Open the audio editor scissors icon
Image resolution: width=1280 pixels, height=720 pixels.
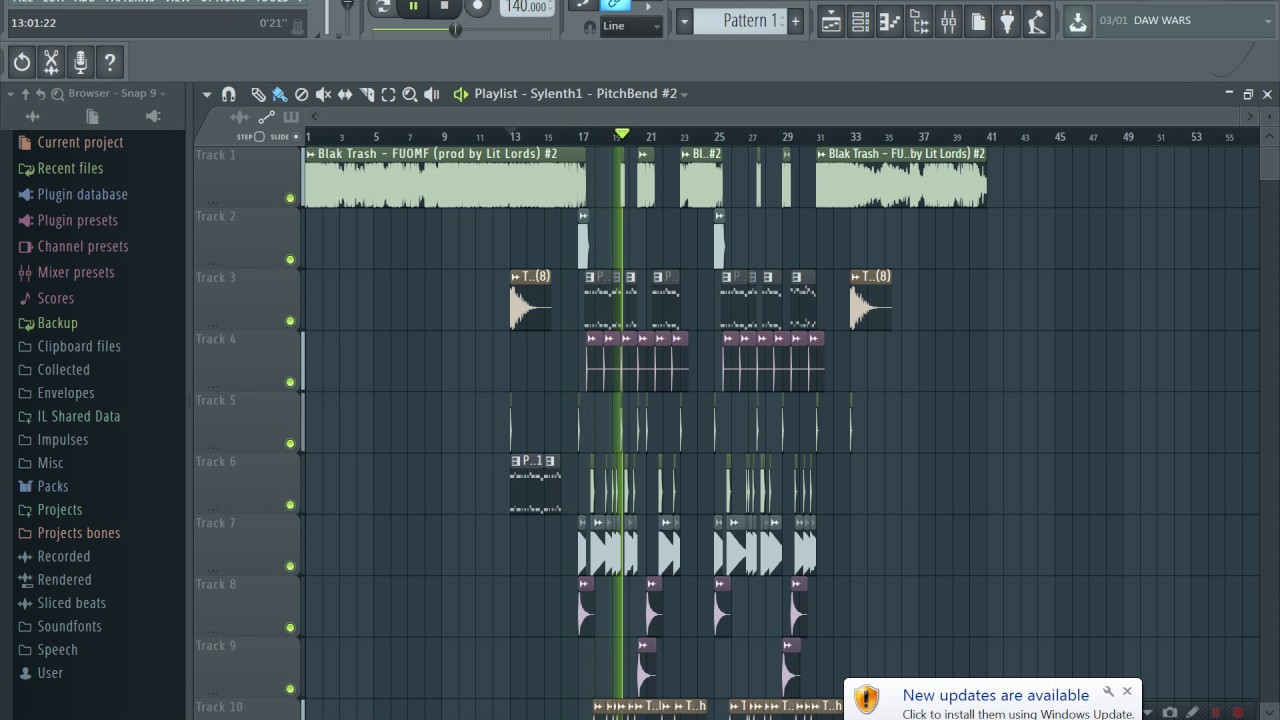click(x=51, y=62)
